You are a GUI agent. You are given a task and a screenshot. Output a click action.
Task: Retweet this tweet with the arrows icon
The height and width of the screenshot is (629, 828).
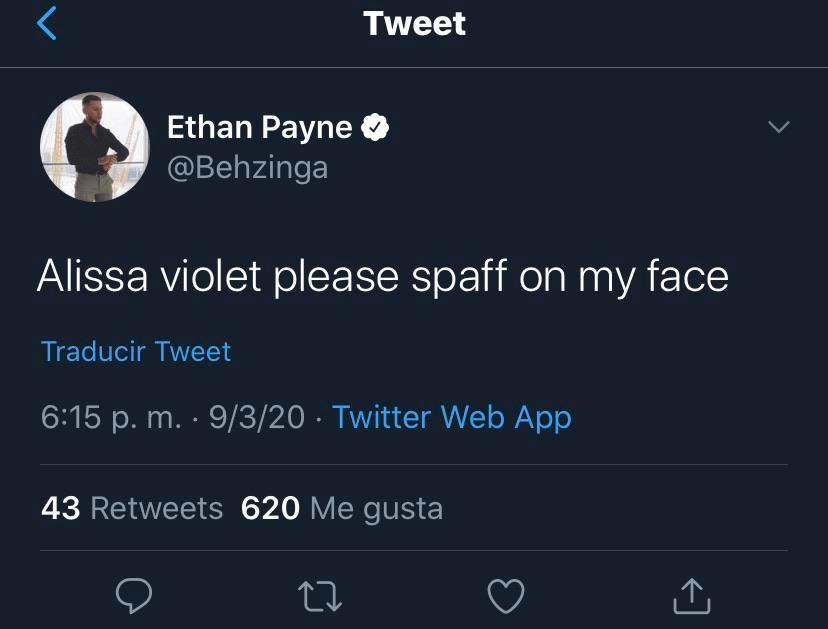click(320, 597)
